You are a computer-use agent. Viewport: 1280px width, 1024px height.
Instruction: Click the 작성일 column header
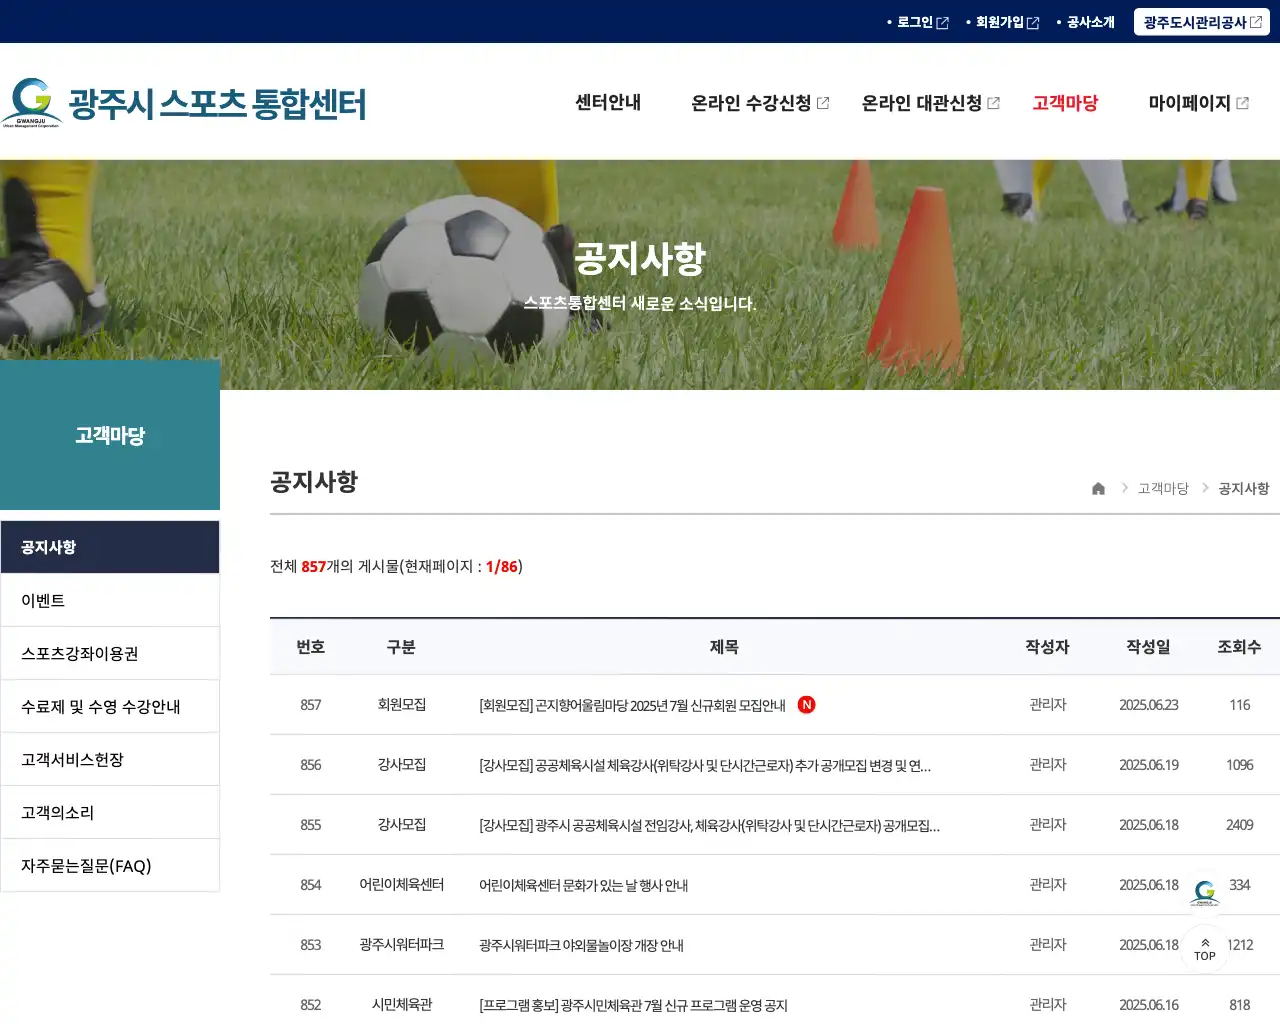click(1148, 647)
